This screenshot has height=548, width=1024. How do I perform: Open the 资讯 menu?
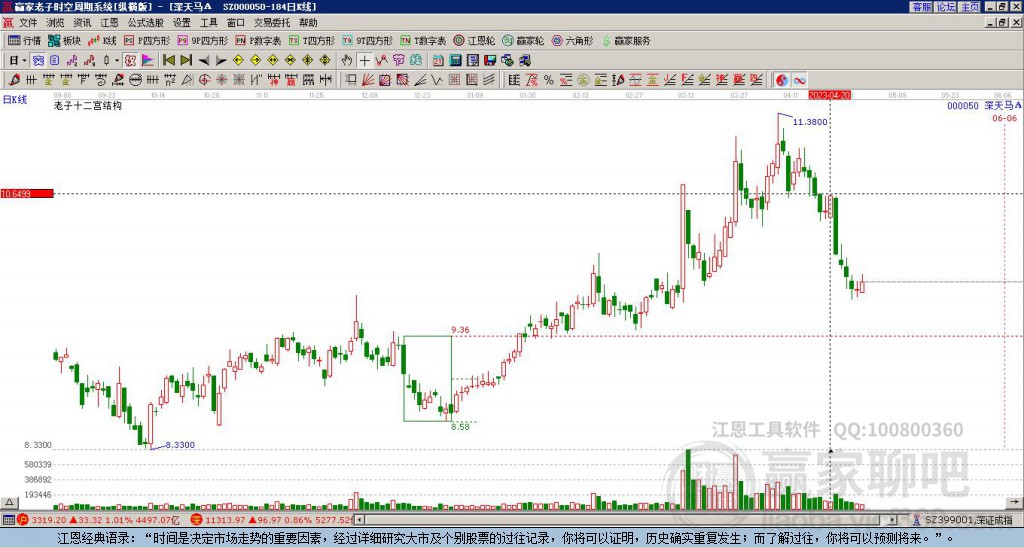click(82, 23)
